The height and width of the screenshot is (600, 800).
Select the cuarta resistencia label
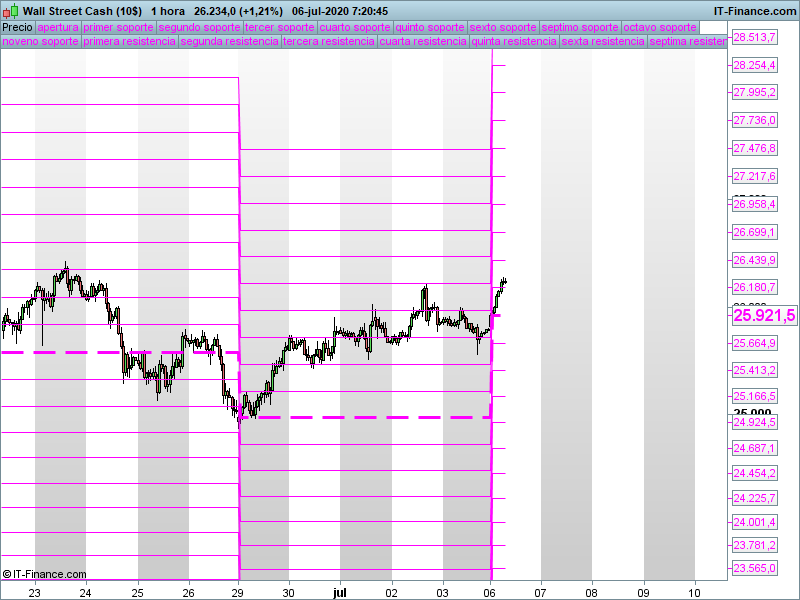423,41
